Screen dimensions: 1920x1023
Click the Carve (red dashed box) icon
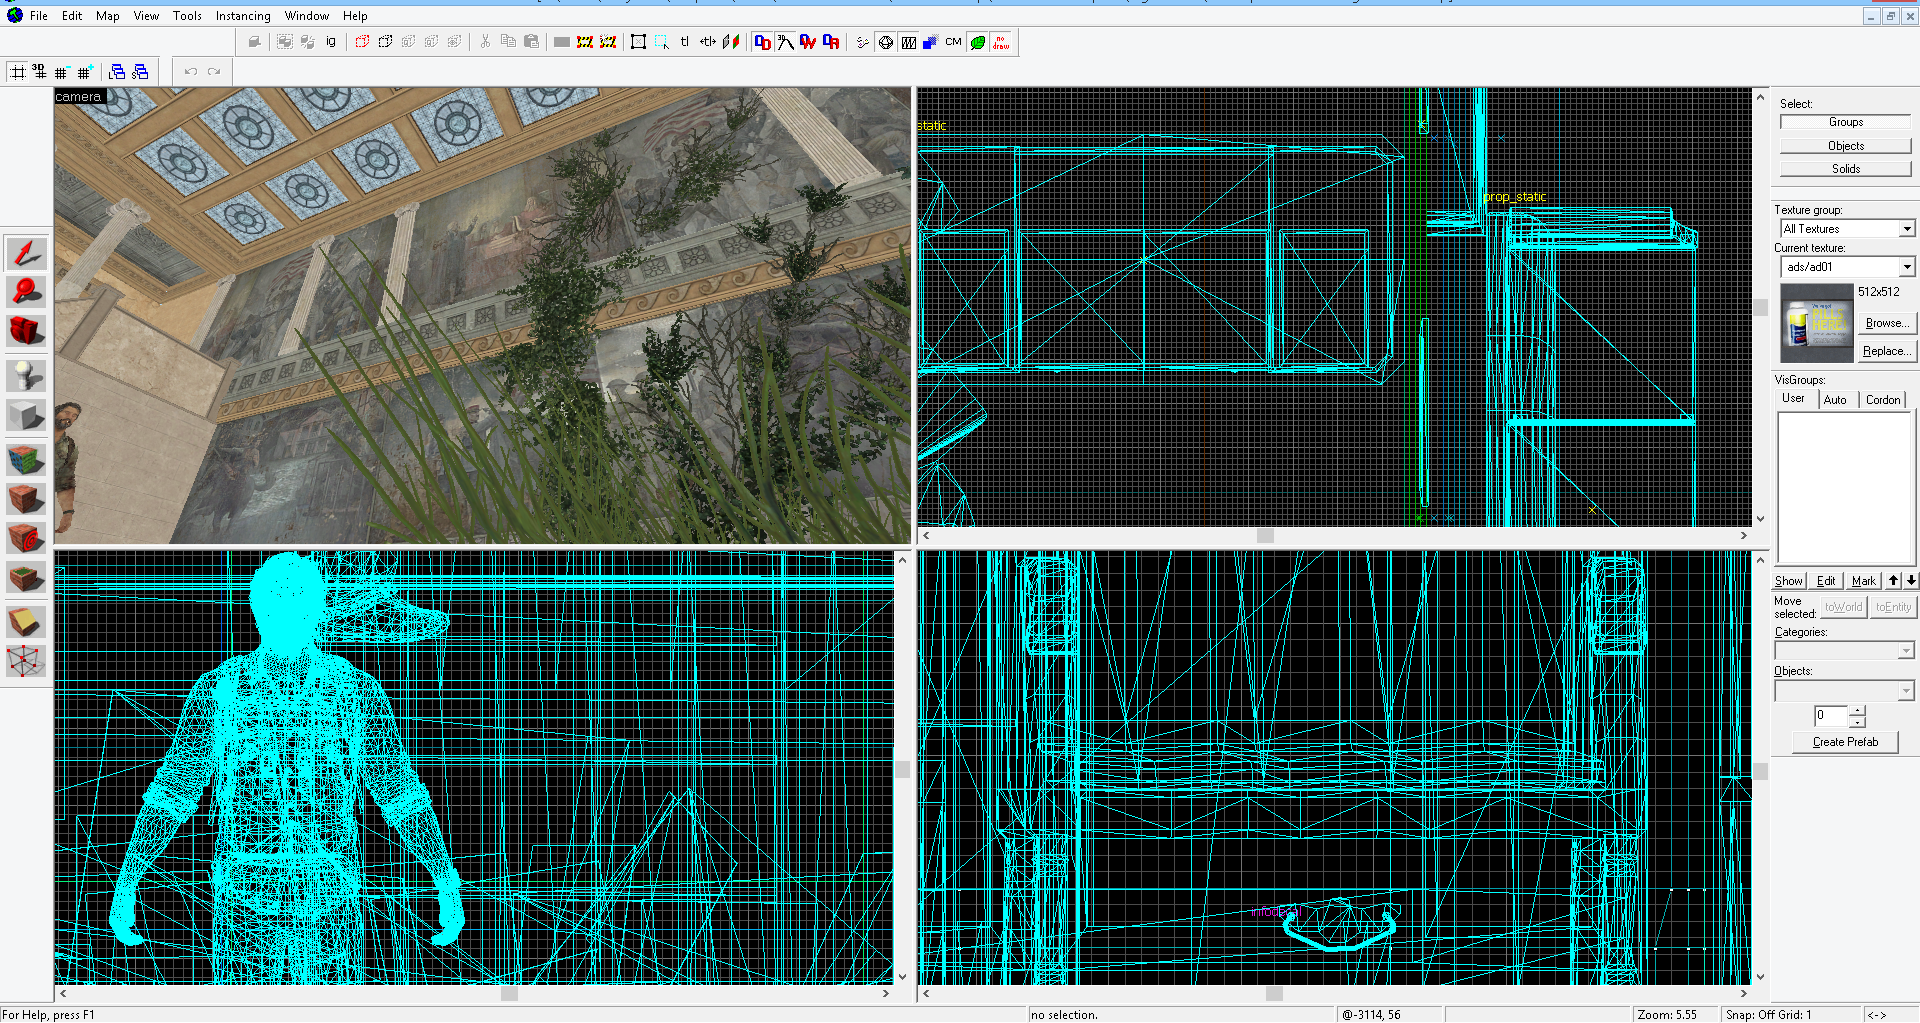tap(362, 42)
